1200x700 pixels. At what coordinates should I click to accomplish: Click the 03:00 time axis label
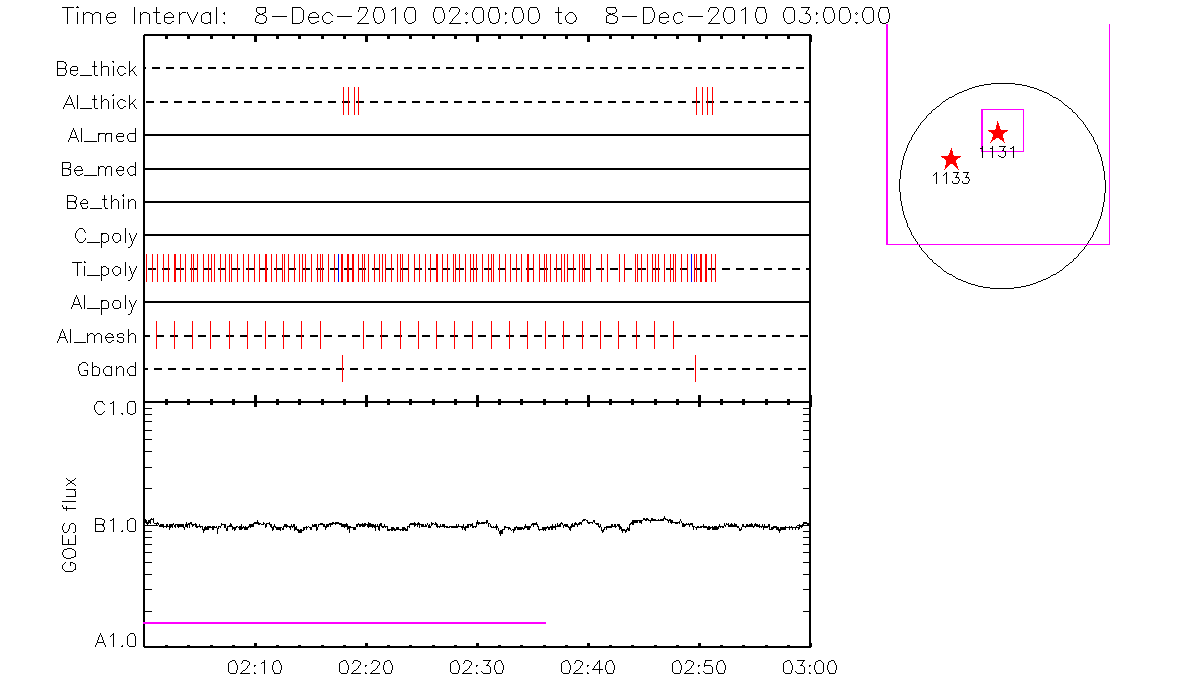(809, 666)
